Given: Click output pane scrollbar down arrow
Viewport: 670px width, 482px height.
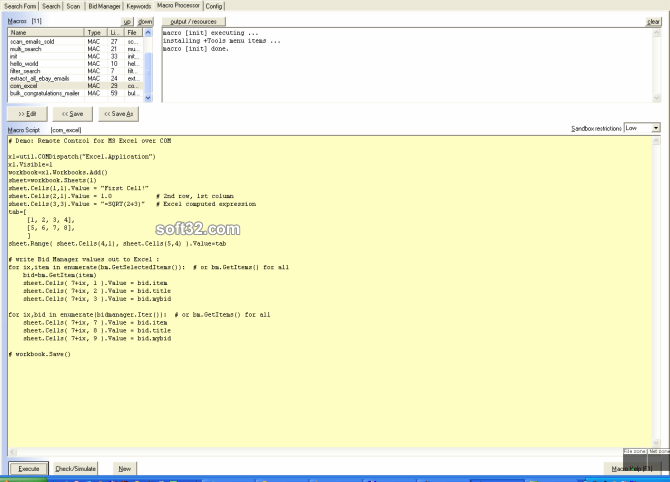Looking at the screenshot, I should [657, 98].
